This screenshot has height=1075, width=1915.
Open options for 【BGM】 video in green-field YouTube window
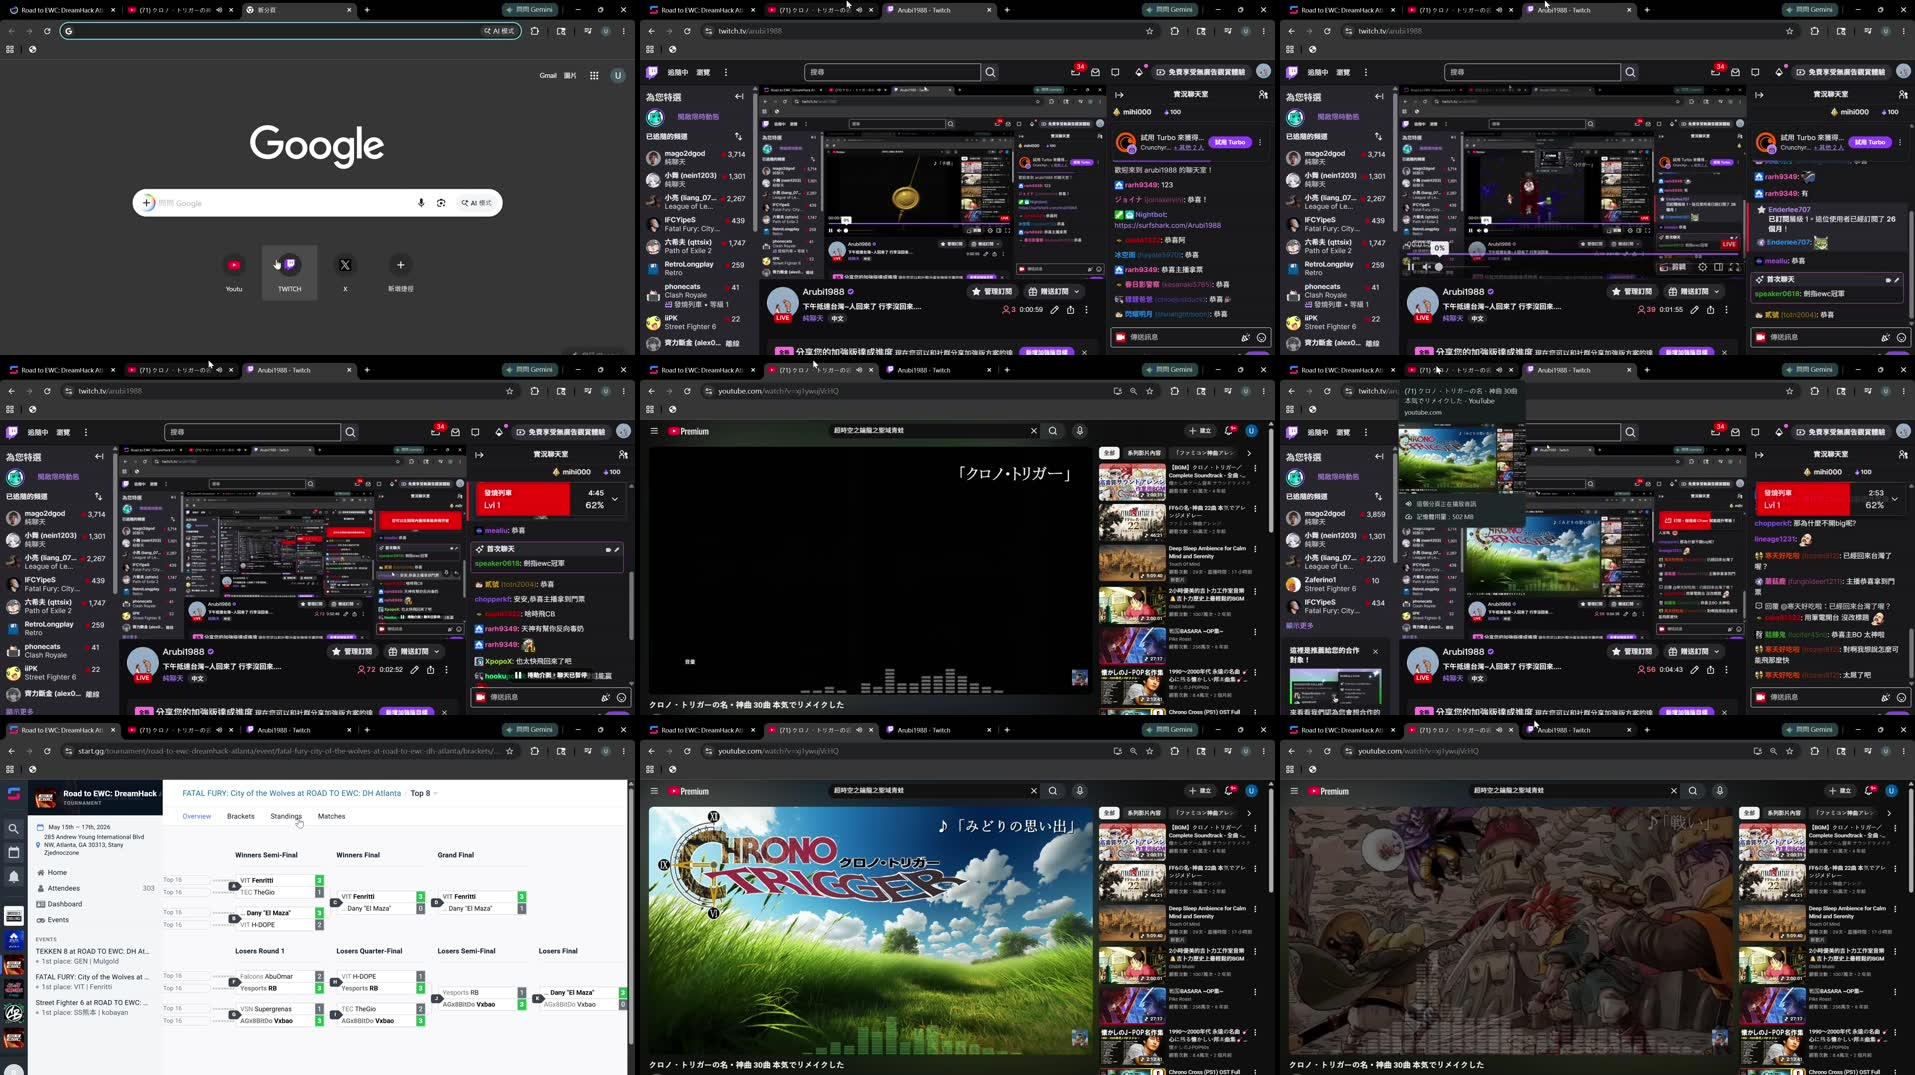[x=1256, y=828]
